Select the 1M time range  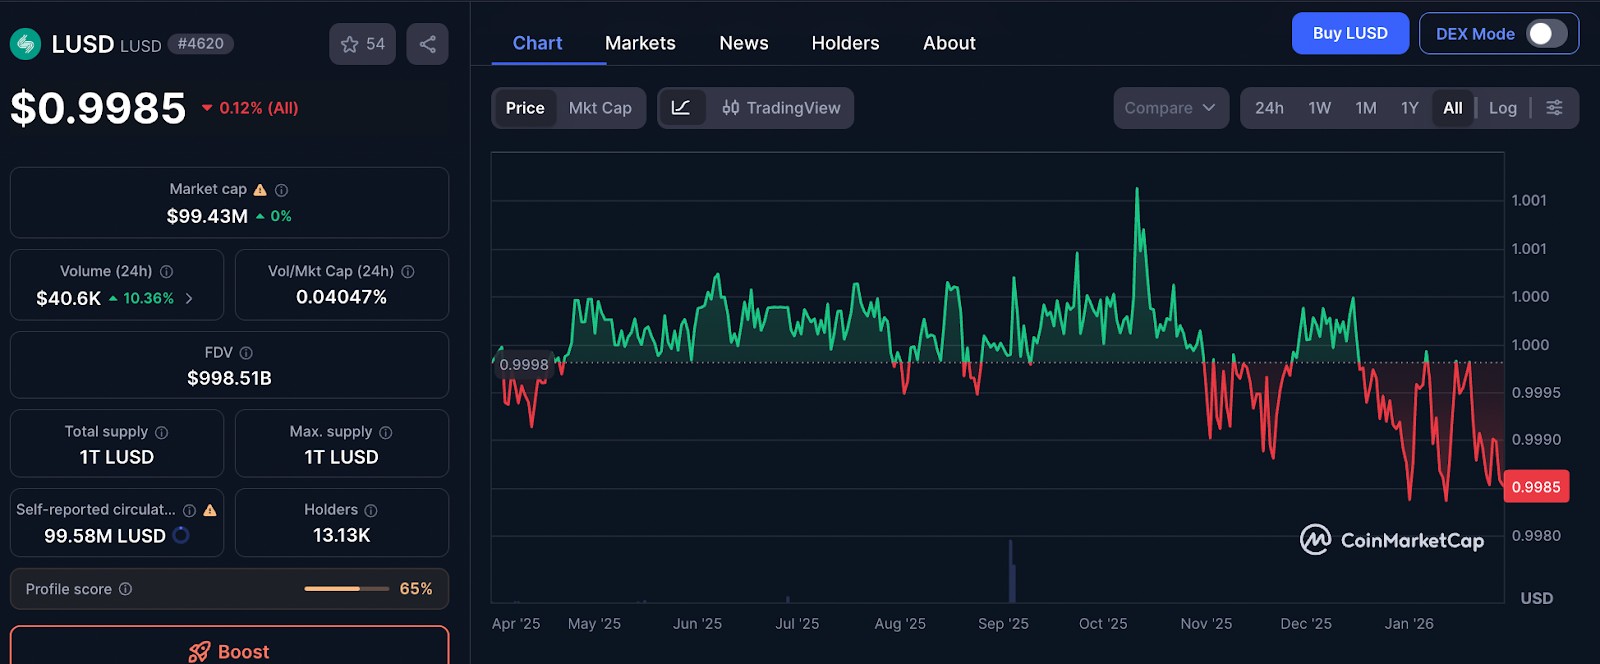[x=1365, y=108]
